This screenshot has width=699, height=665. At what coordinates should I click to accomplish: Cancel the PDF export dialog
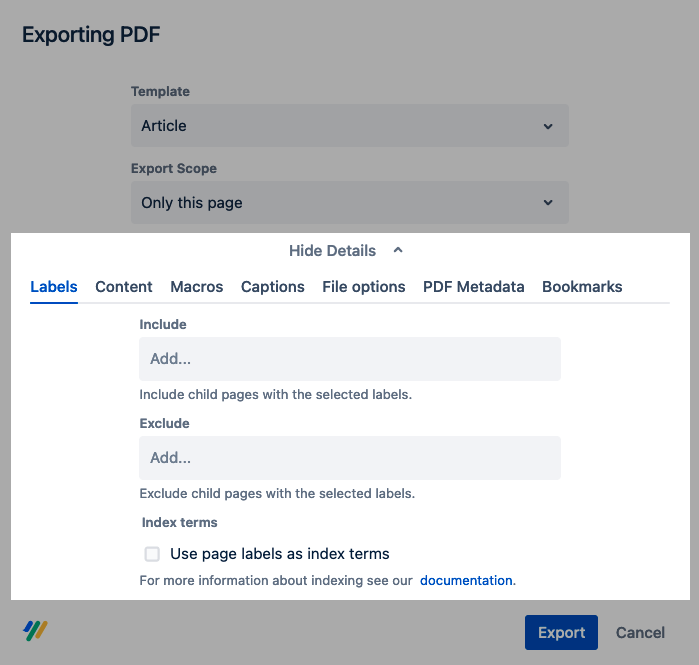point(640,632)
